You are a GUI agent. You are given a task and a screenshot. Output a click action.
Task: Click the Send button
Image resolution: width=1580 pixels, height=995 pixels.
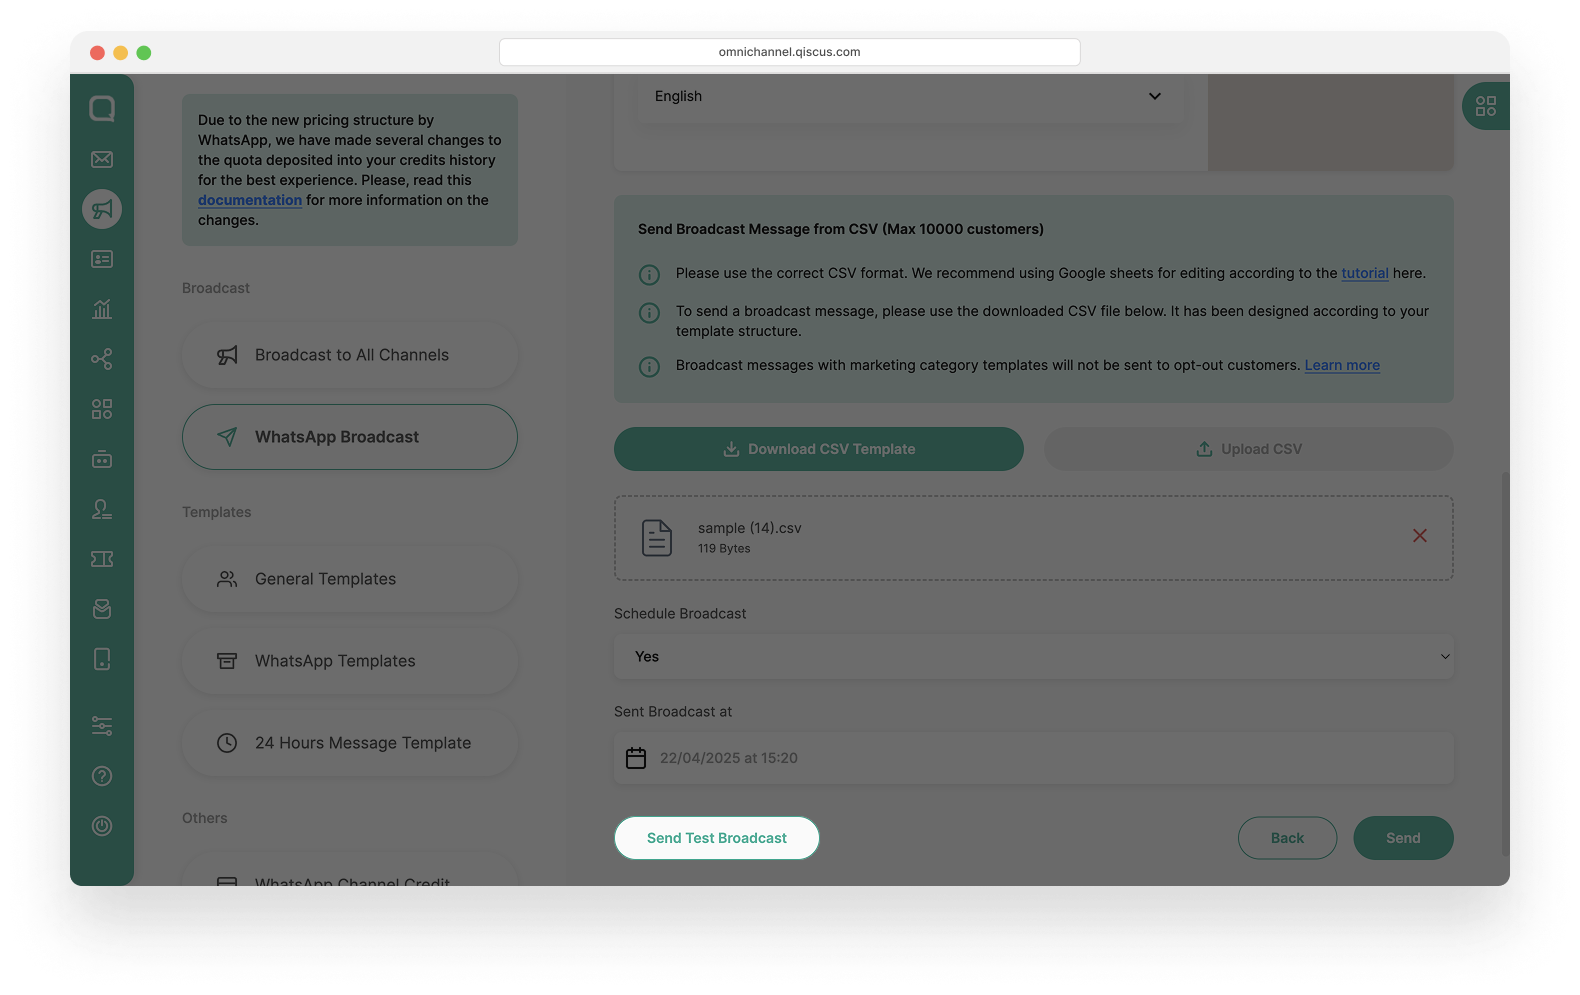pyautogui.click(x=1404, y=838)
